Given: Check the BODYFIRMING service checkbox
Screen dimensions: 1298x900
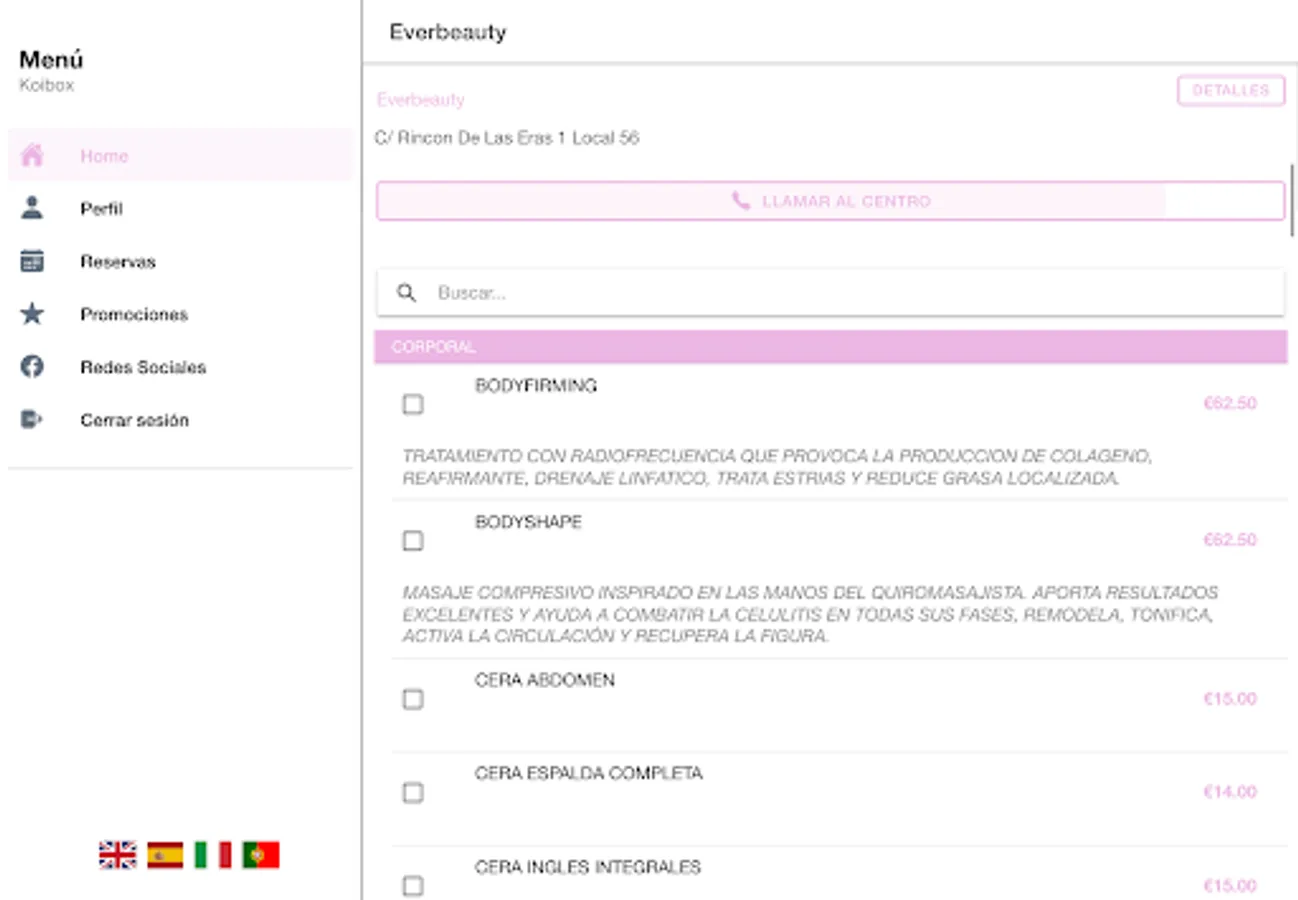Looking at the screenshot, I should tap(412, 404).
